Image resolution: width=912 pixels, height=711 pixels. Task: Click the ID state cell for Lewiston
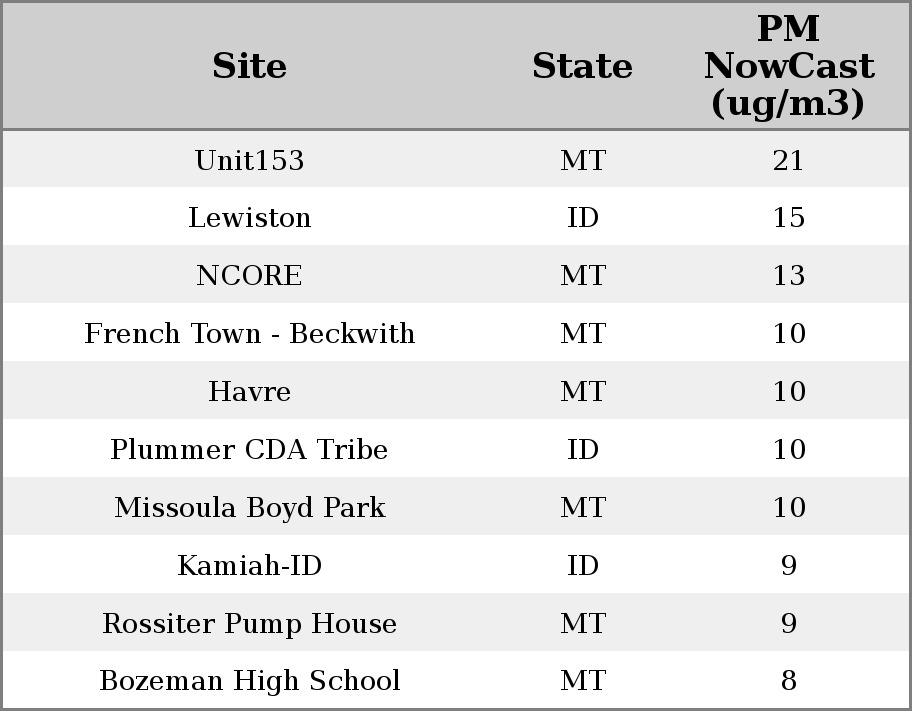(x=582, y=218)
